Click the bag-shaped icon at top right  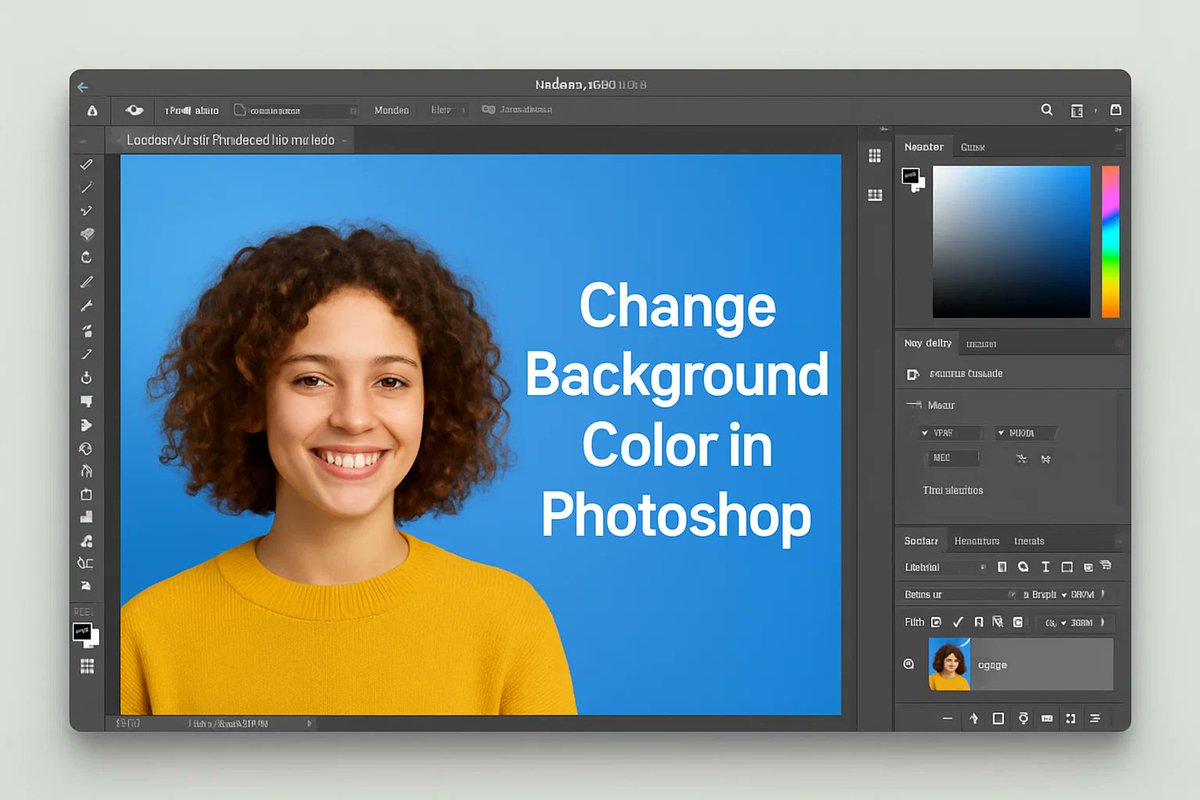(x=1115, y=110)
